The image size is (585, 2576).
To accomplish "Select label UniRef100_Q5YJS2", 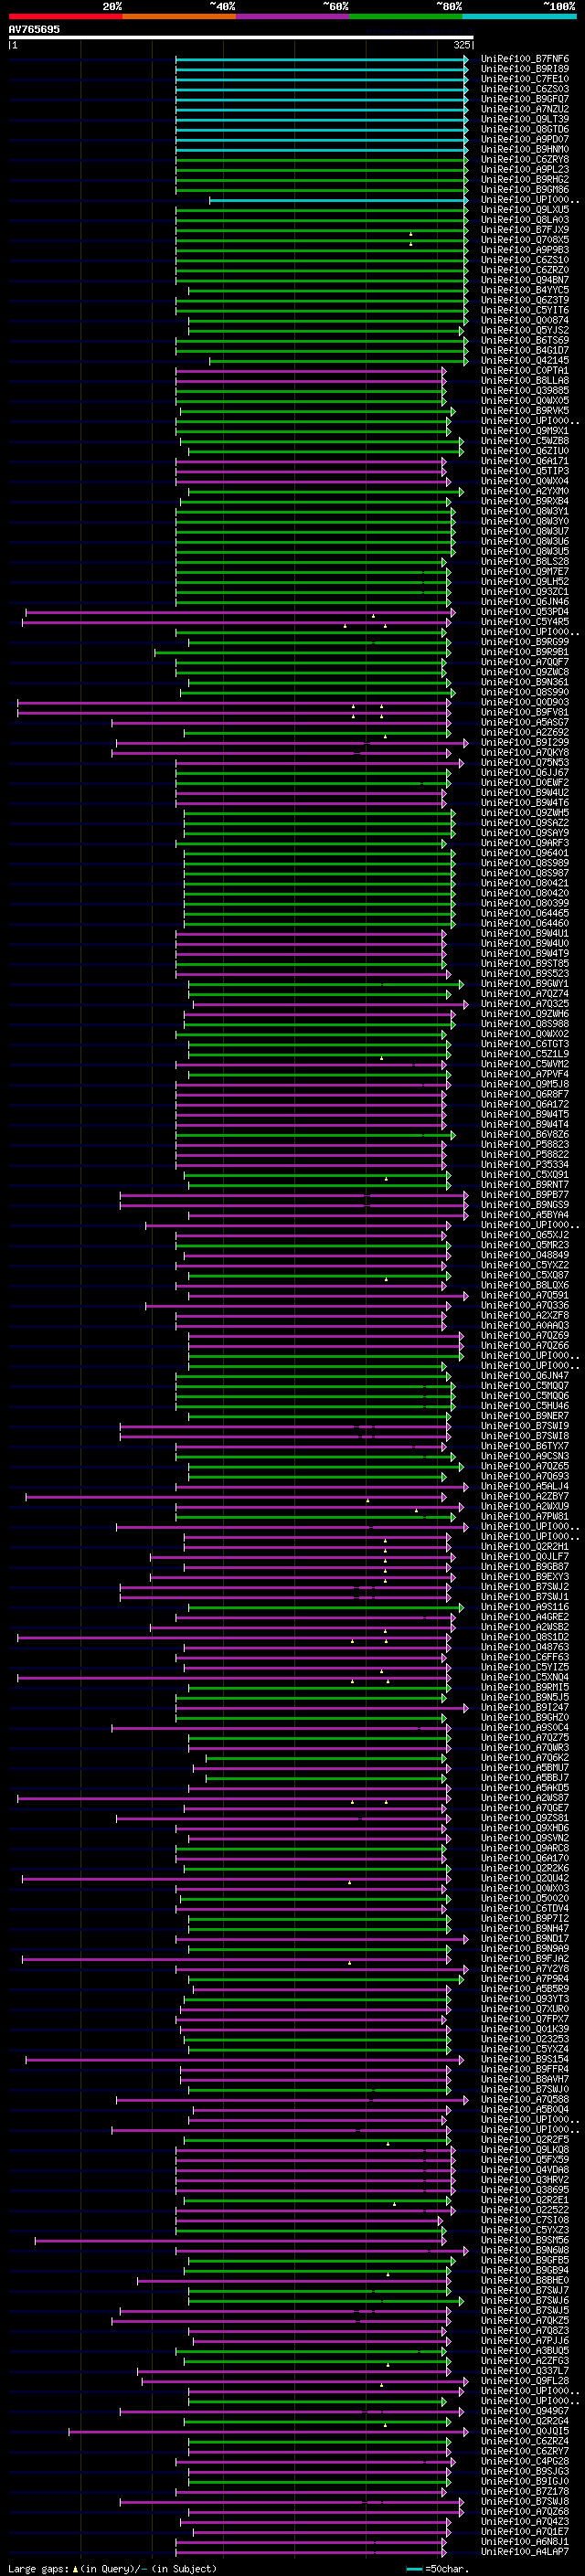I will pos(525,330).
